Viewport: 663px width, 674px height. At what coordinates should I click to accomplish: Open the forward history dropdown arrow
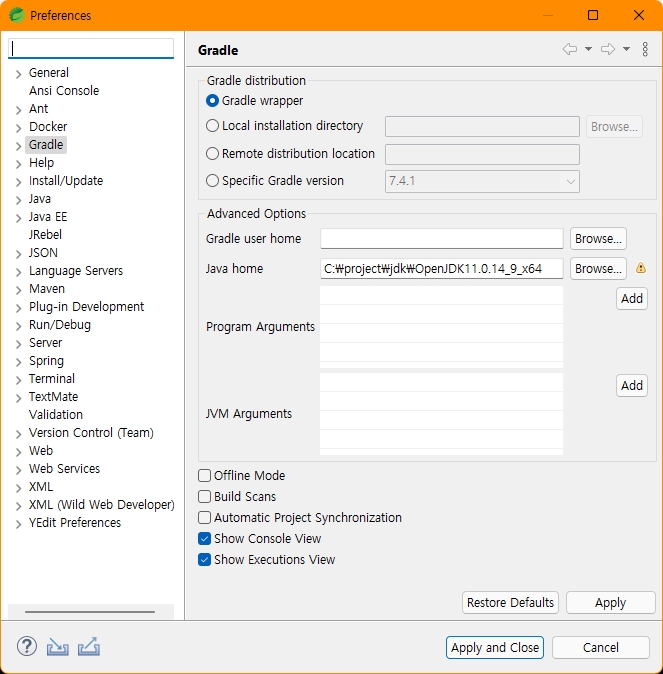pos(626,49)
